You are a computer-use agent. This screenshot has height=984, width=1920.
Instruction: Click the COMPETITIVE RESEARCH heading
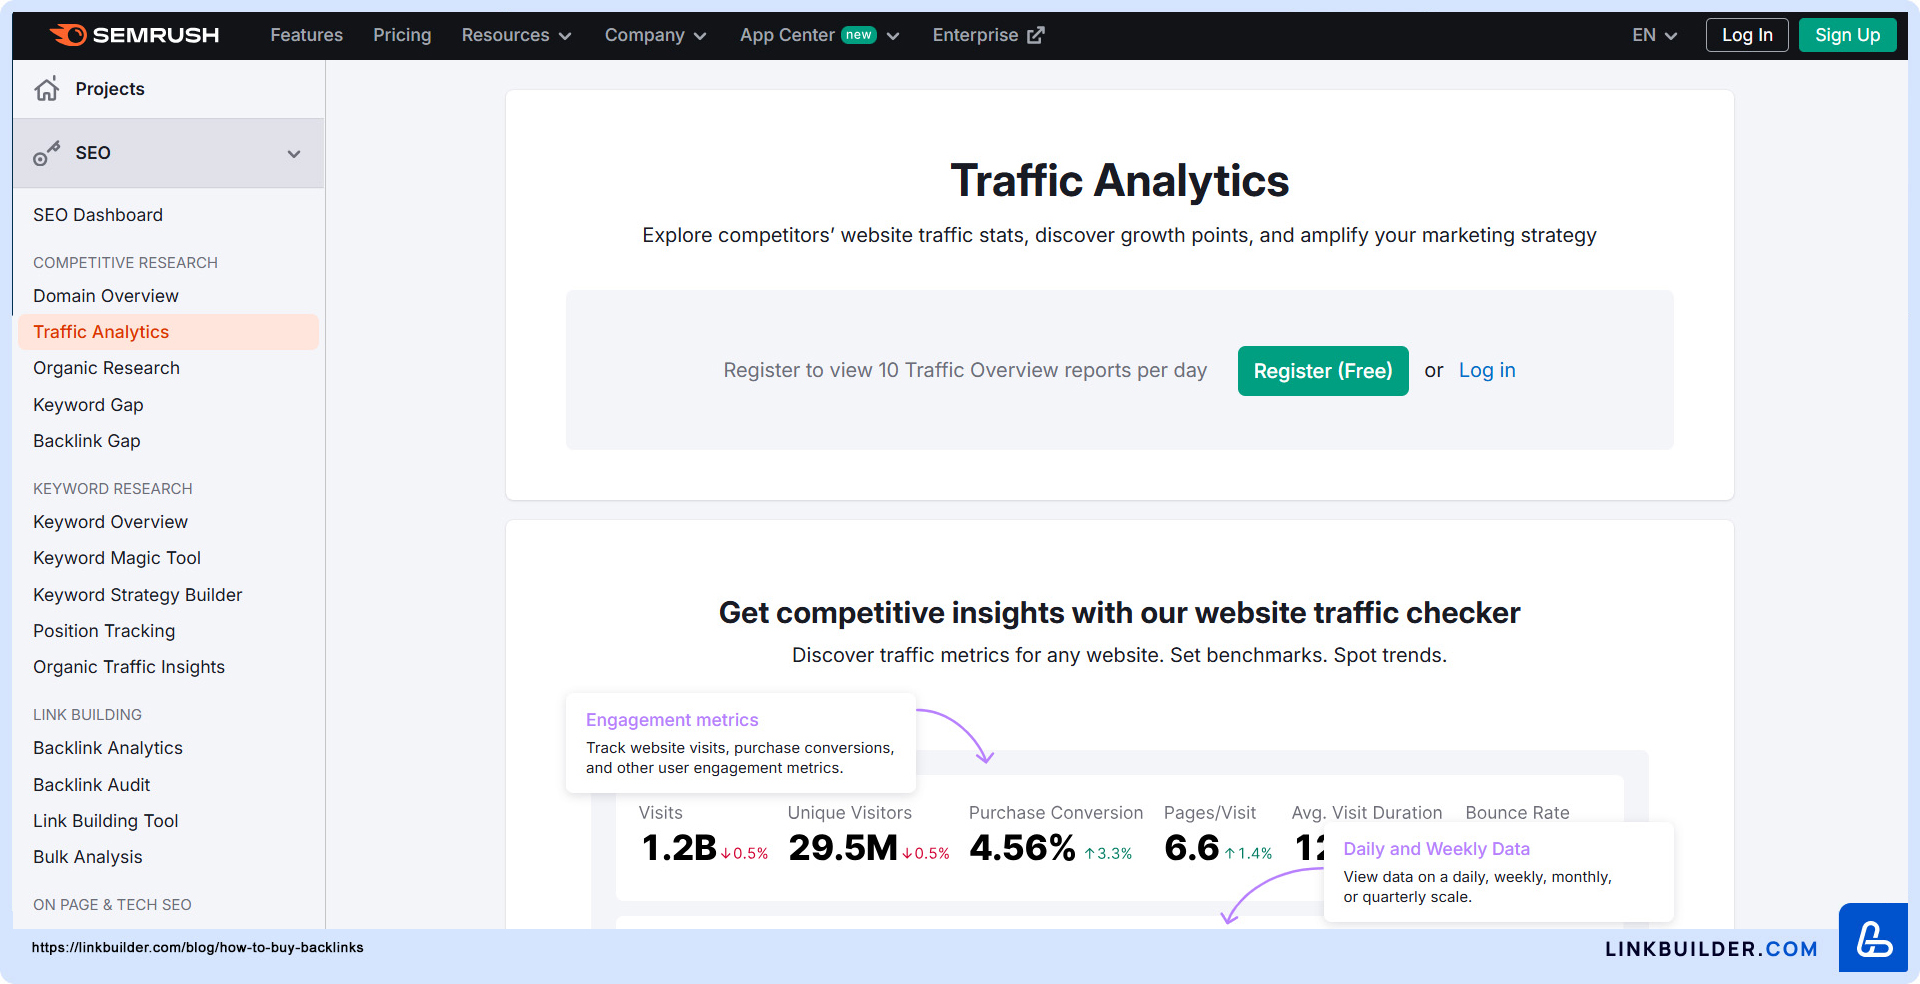[125, 263]
